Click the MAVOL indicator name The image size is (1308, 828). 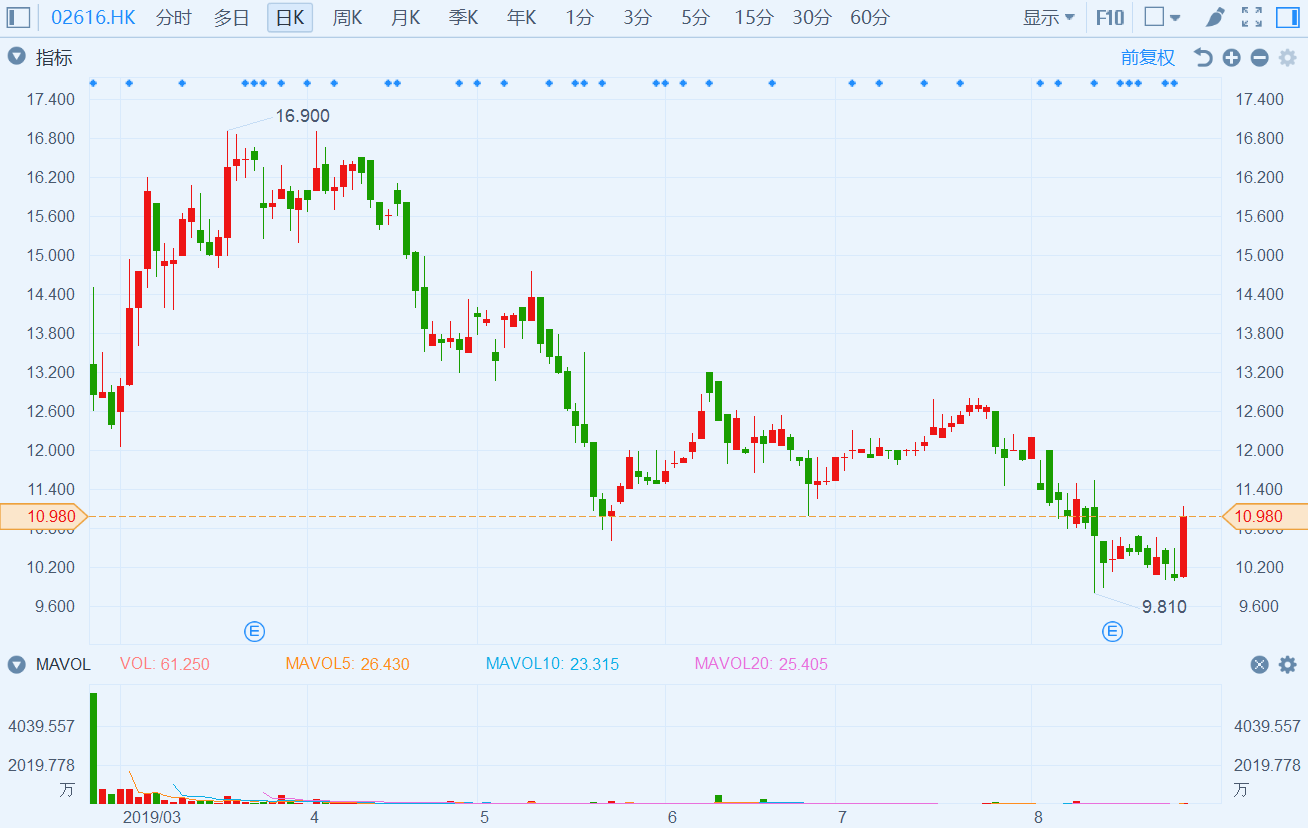click(63, 664)
